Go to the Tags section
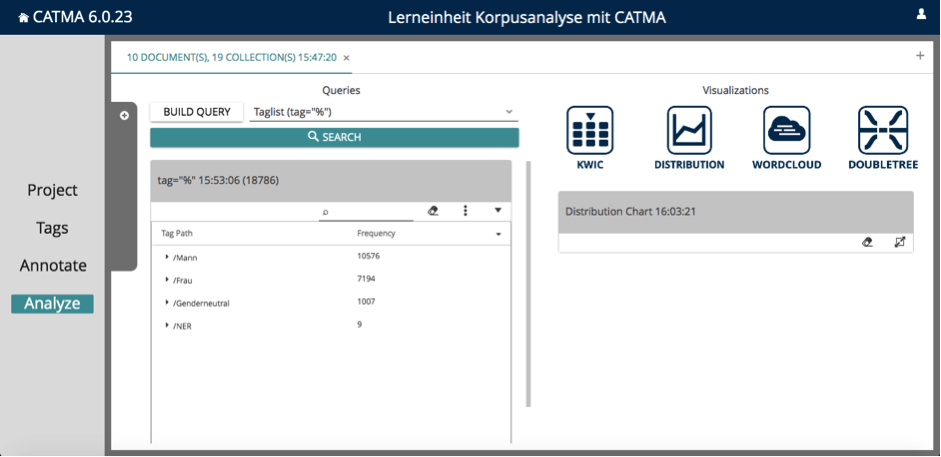 coord(52,228)
